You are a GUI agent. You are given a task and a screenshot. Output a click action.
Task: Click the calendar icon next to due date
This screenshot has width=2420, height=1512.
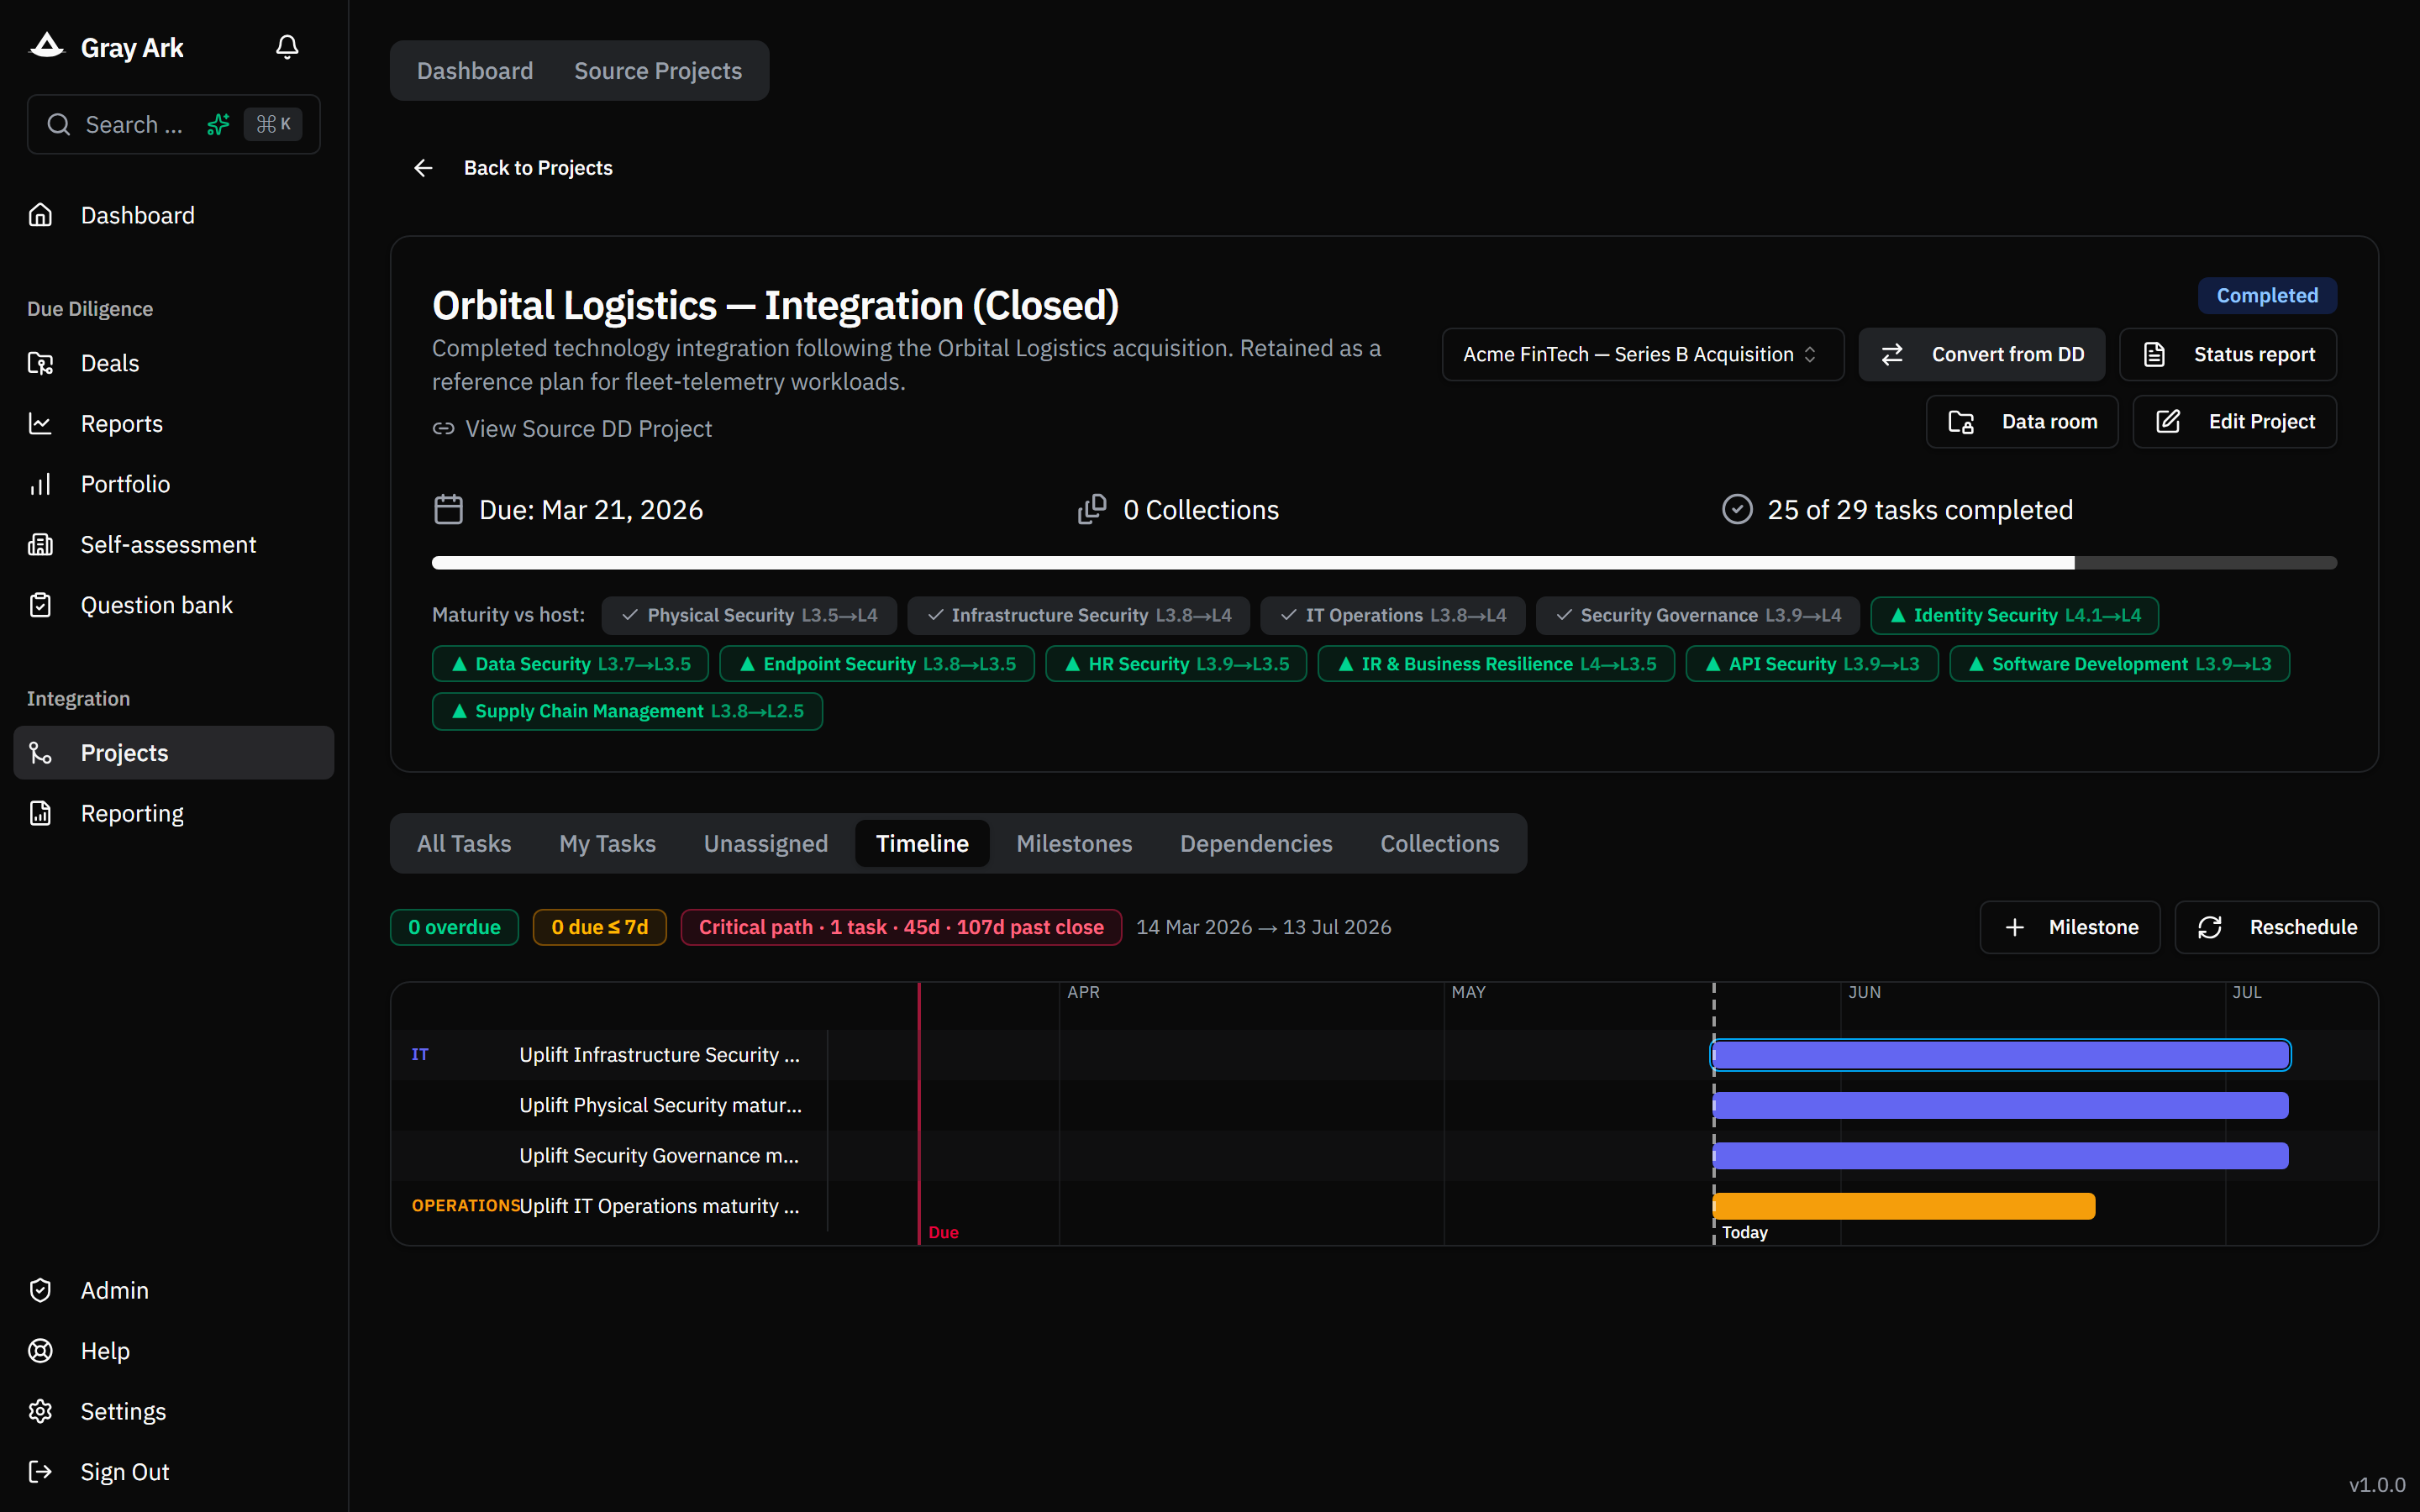(448, 510)
